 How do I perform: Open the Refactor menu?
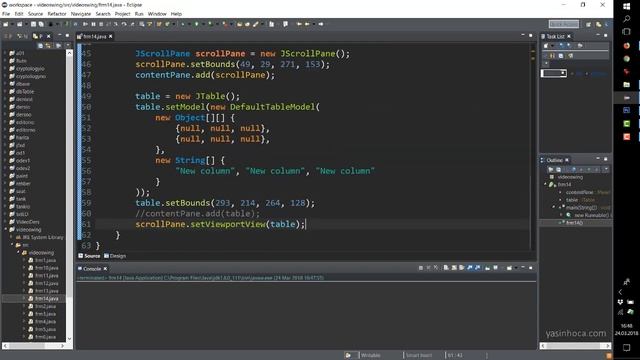57,14
